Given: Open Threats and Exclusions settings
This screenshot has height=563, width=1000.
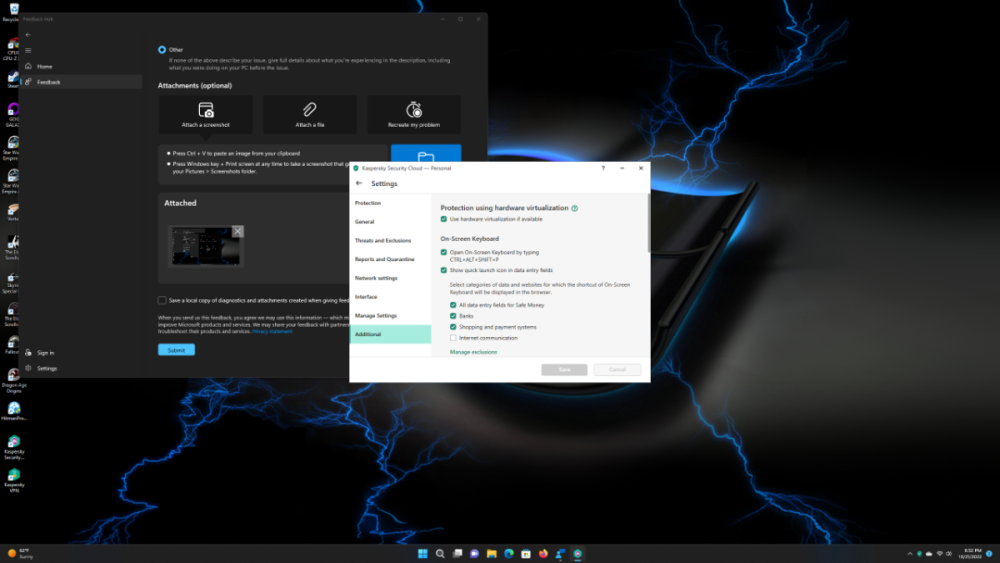Looking at the screenshot, I should pos(390,240).
